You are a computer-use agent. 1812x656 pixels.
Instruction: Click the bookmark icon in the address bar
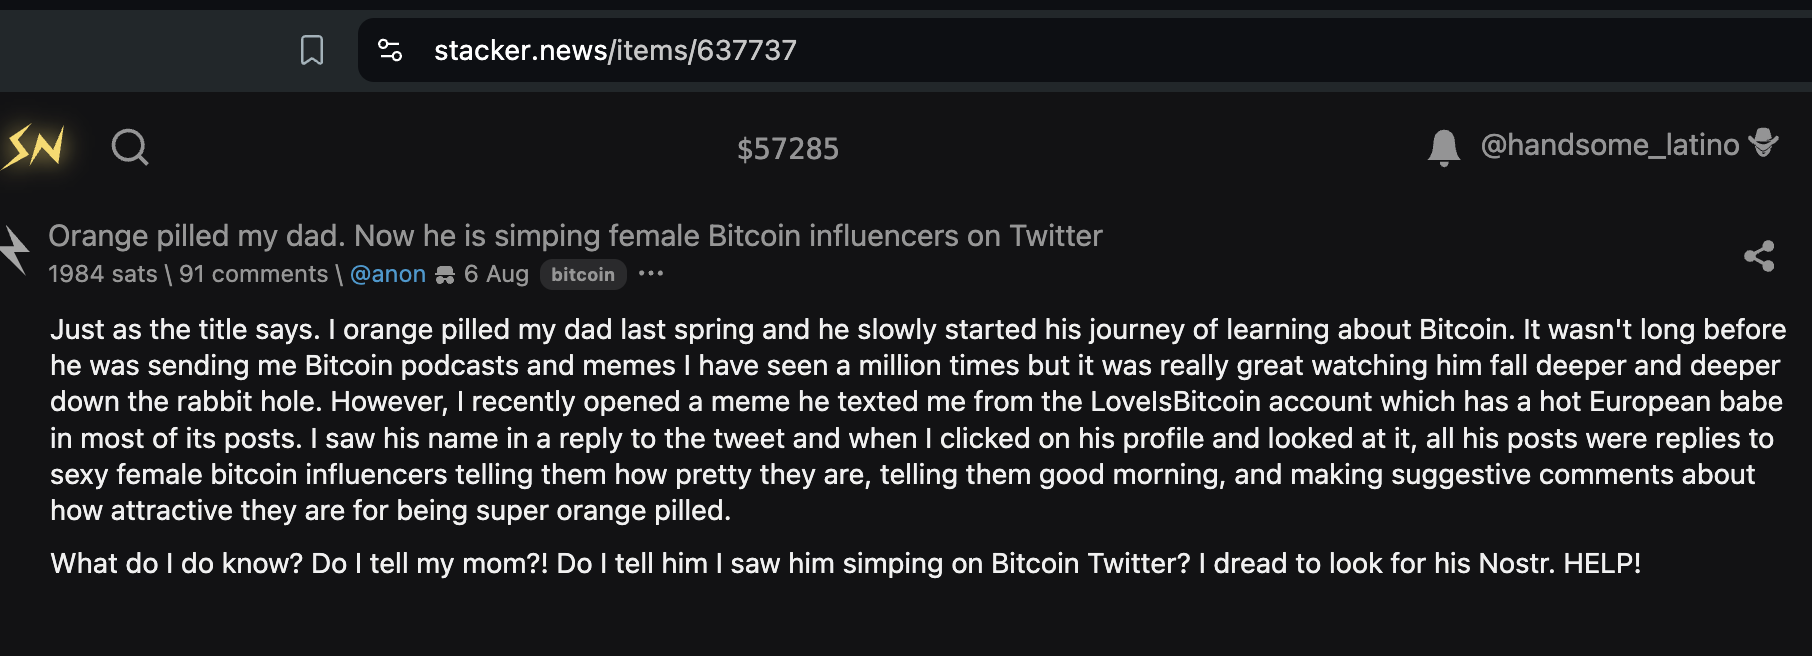[312, 50]
